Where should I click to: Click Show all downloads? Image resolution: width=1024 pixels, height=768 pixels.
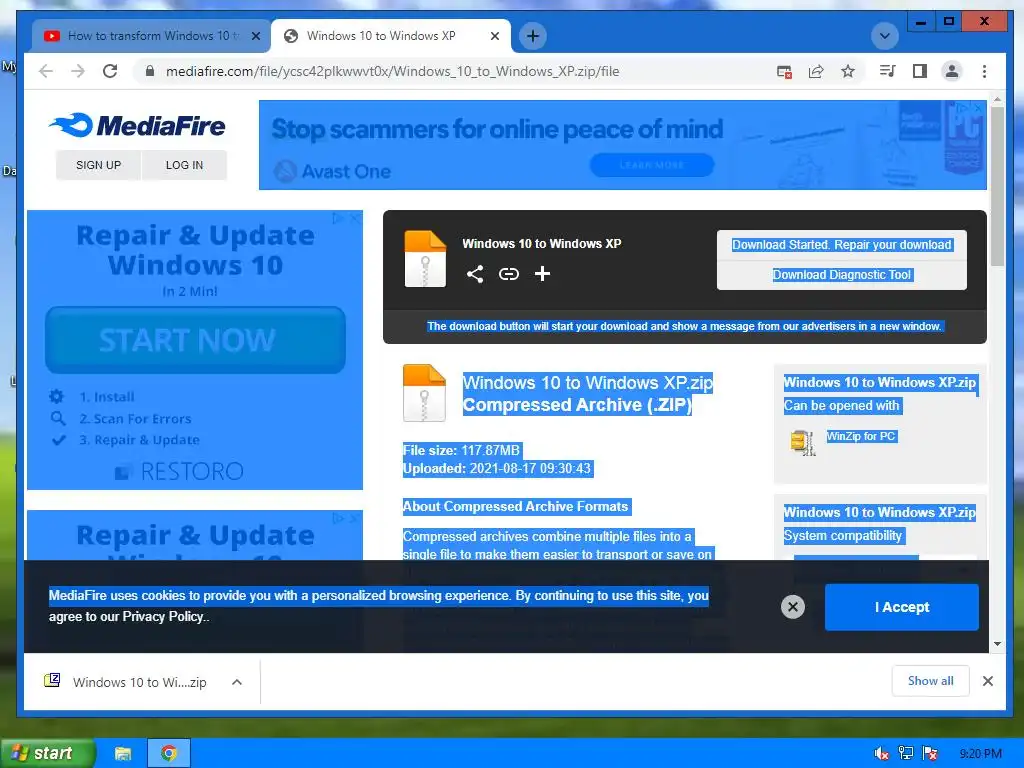pos(930,681)
